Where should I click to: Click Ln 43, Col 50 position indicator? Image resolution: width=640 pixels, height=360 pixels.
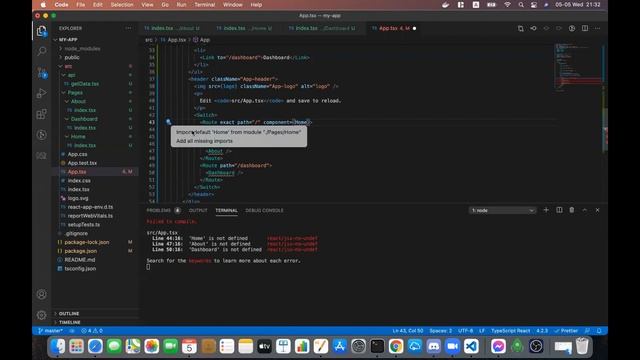(x=408, y=331)
